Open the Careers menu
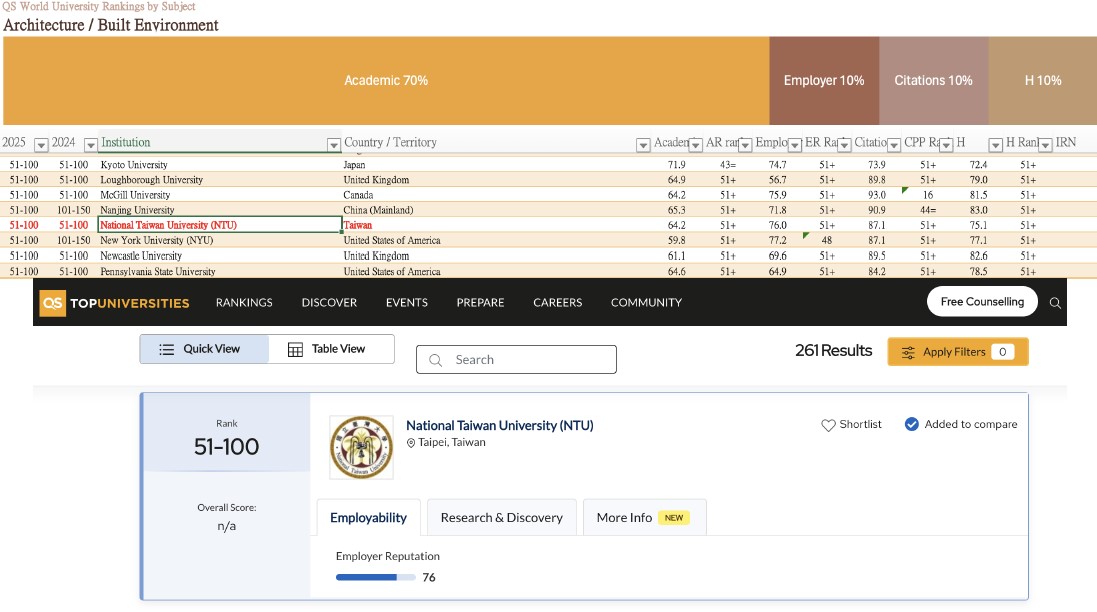 pos(558,303)
